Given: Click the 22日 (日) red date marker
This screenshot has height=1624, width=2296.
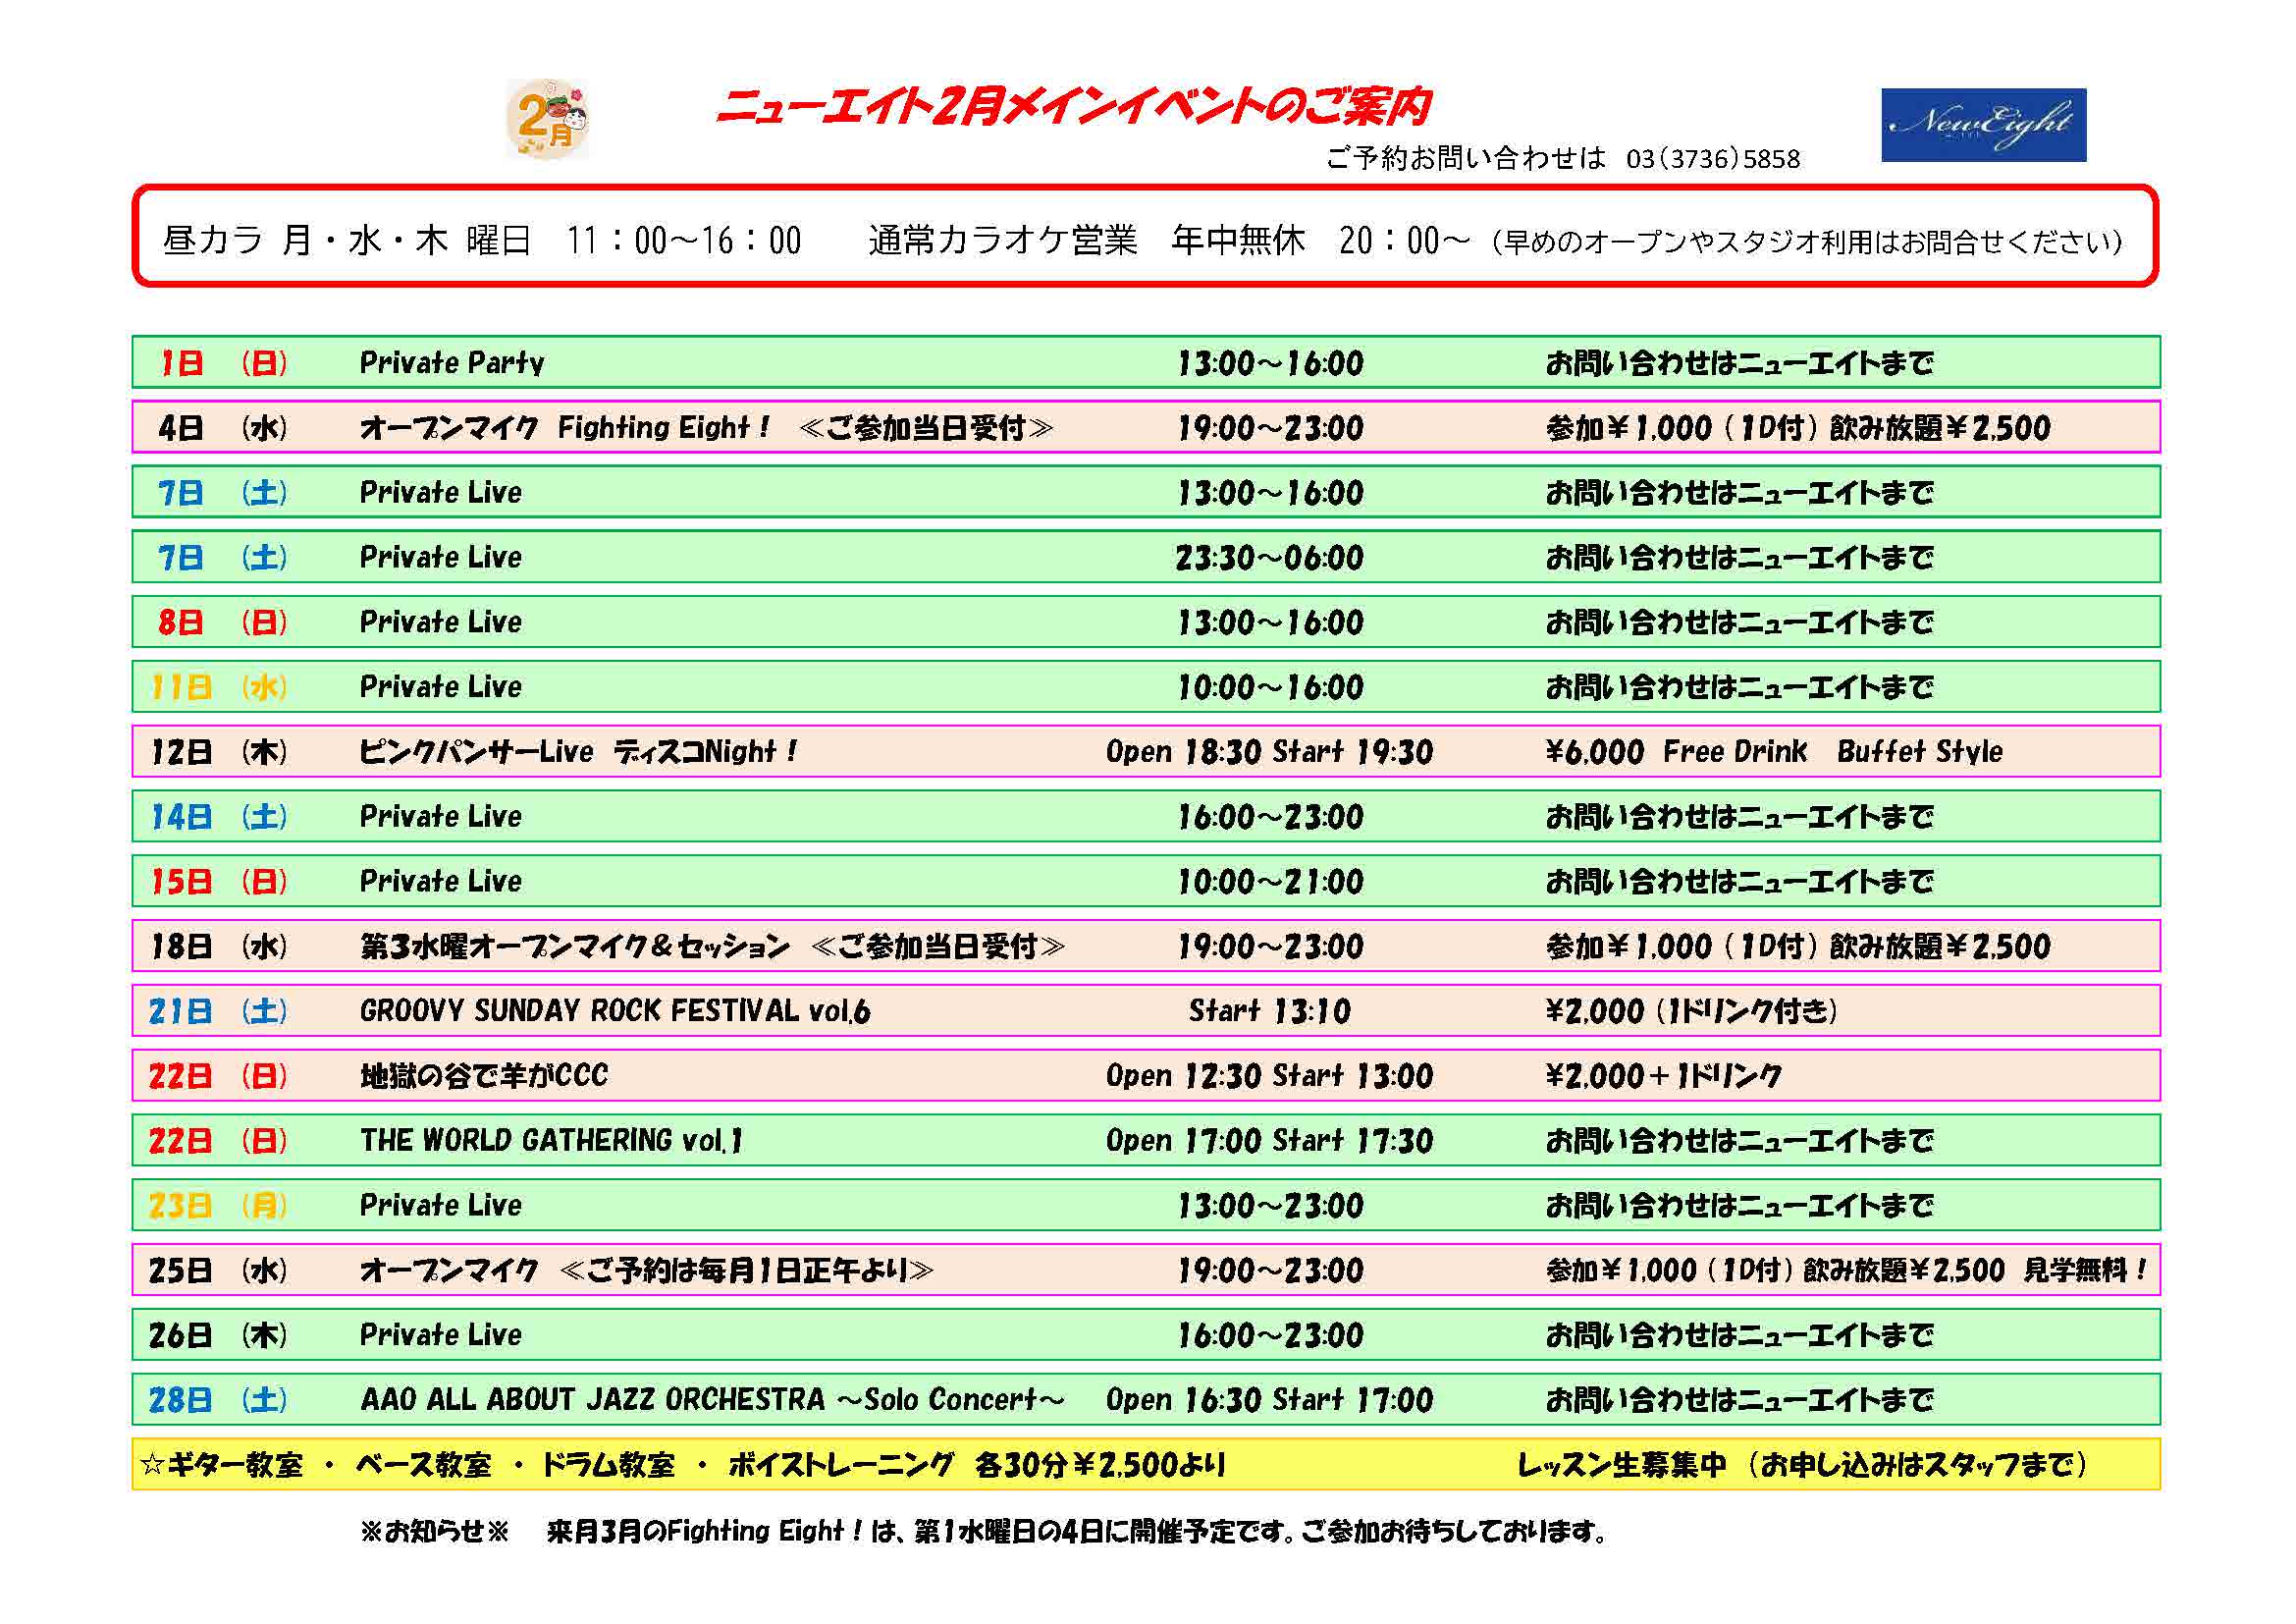Looking at the screenshot, I should tap(222, 1075).
